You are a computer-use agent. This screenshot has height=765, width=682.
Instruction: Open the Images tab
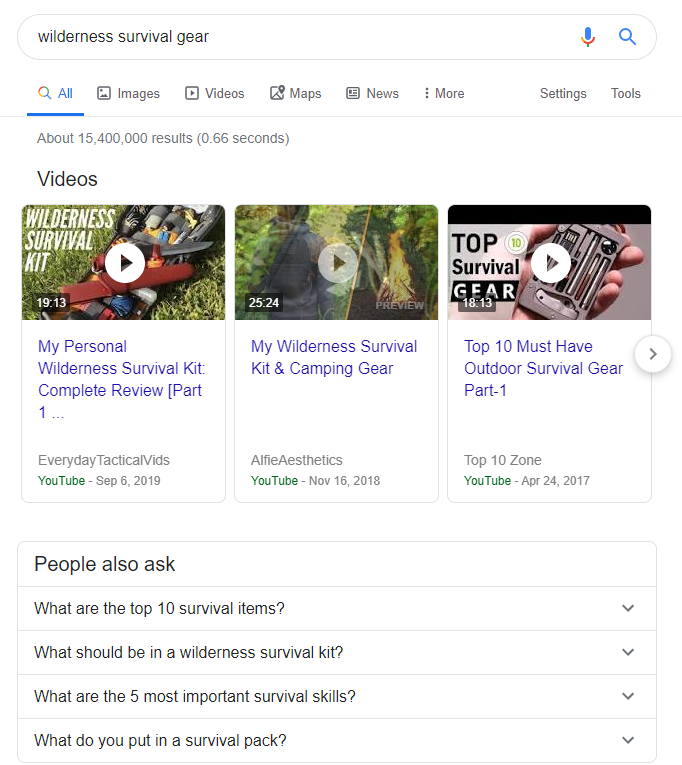pyautogui.click(x=128, y=93)
